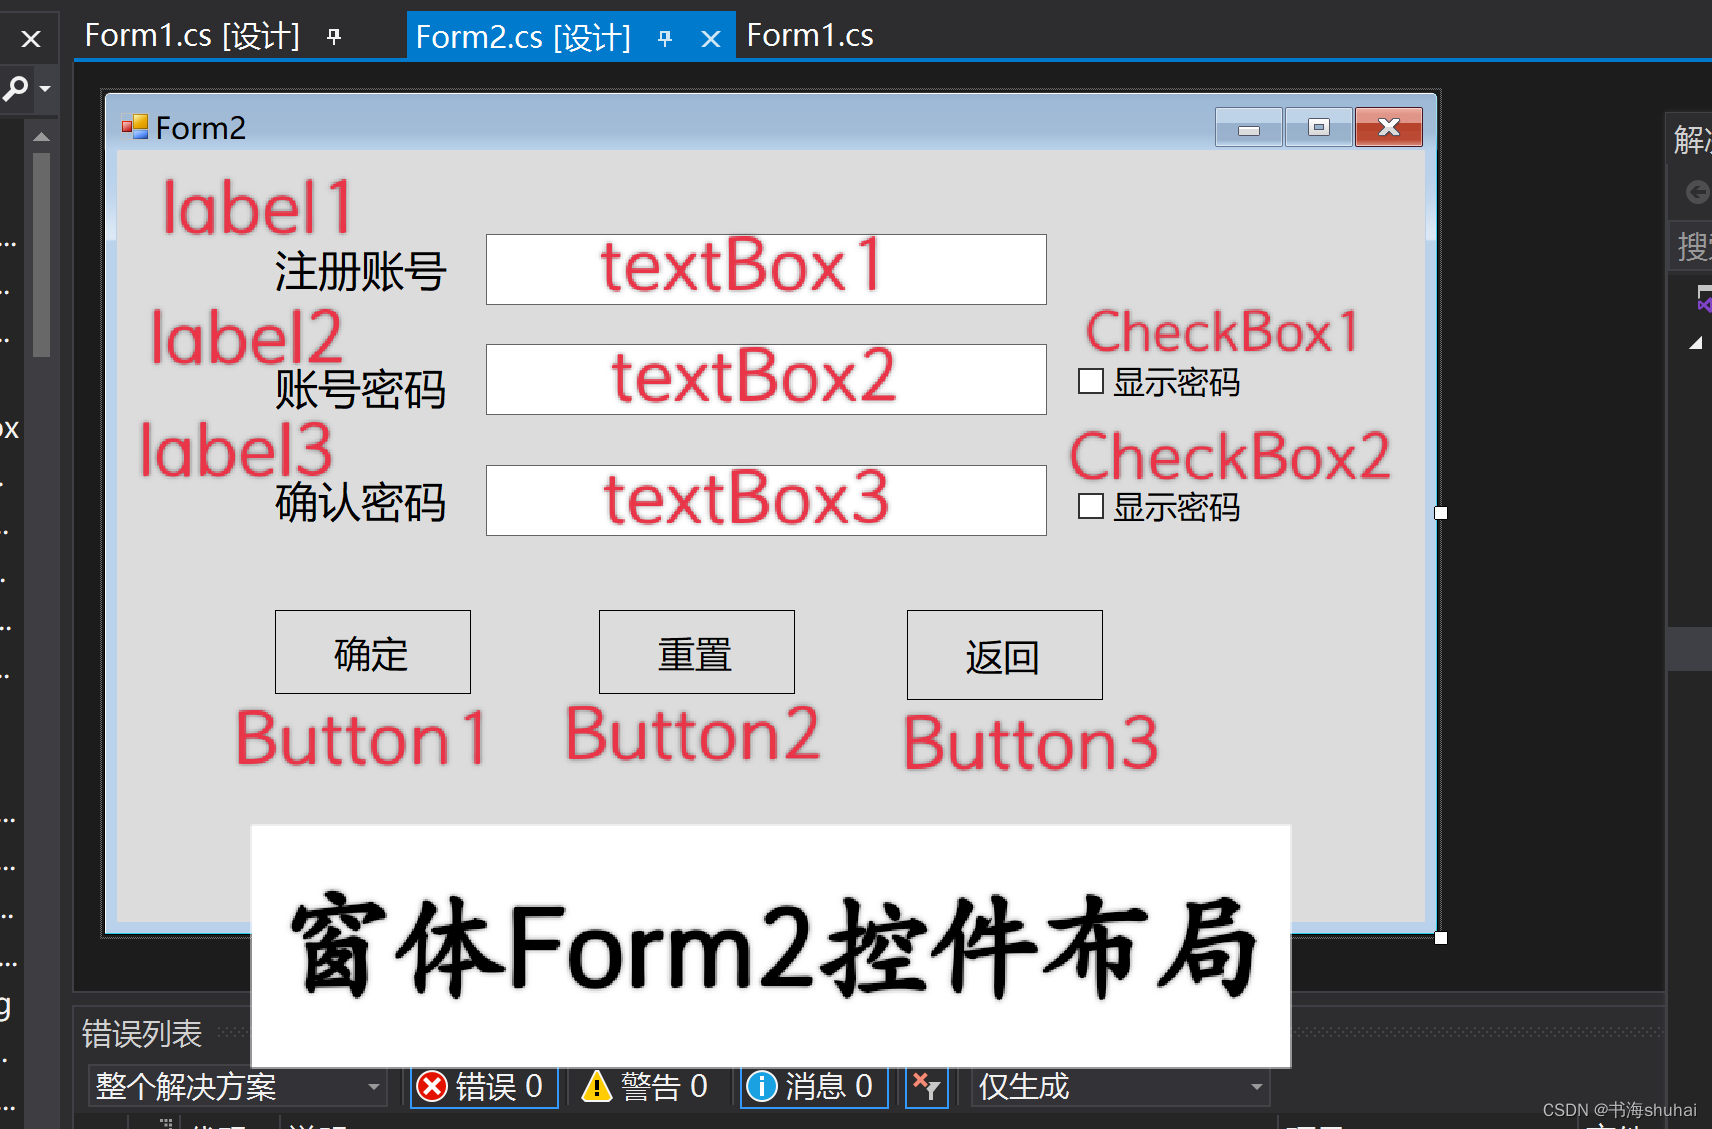The image size is (1712, 1129).
Task: Click the toolbox search magnifier icon
Action: (16, 88)
